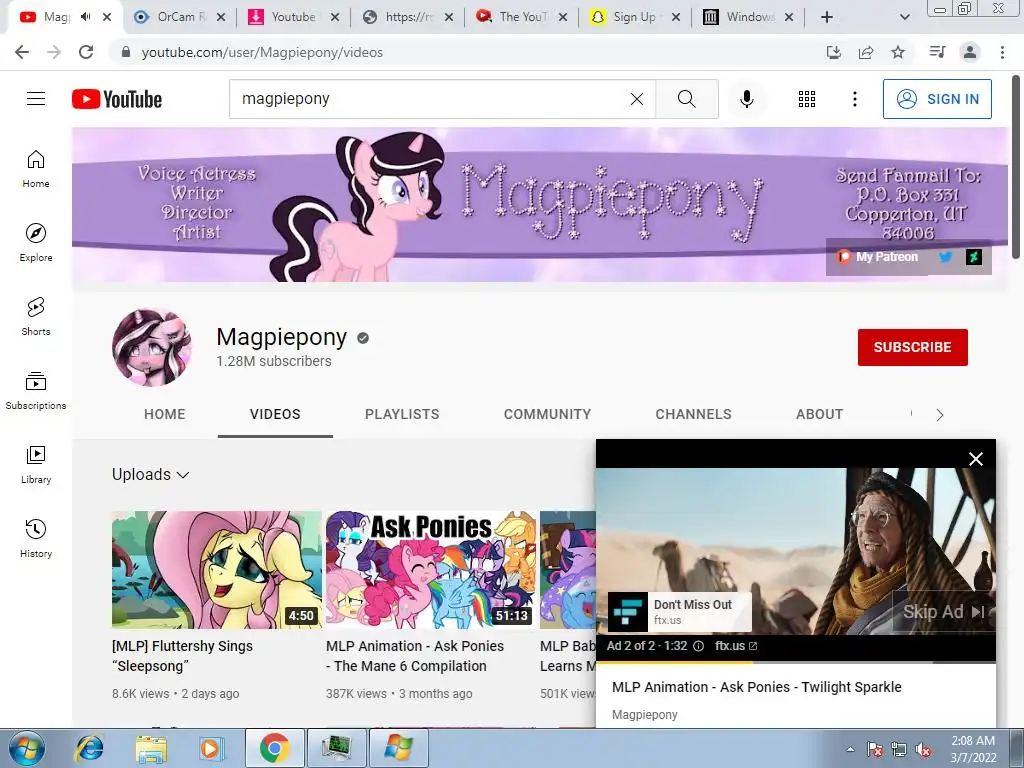
Task: Clear the search box with X
Action: click(637, 99)
